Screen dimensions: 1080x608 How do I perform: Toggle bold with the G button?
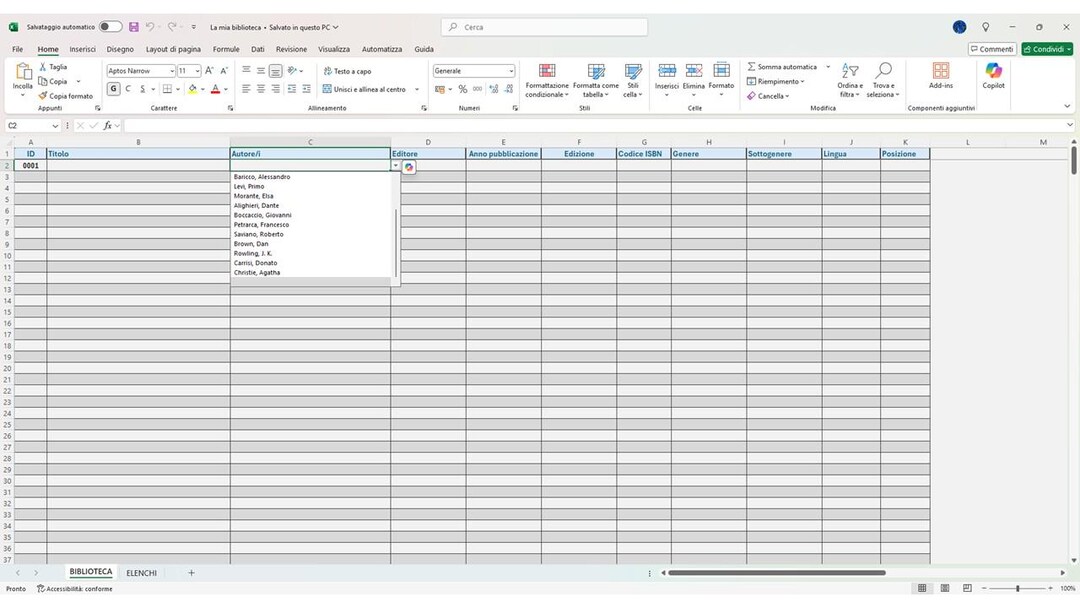(x=113, y=89)
